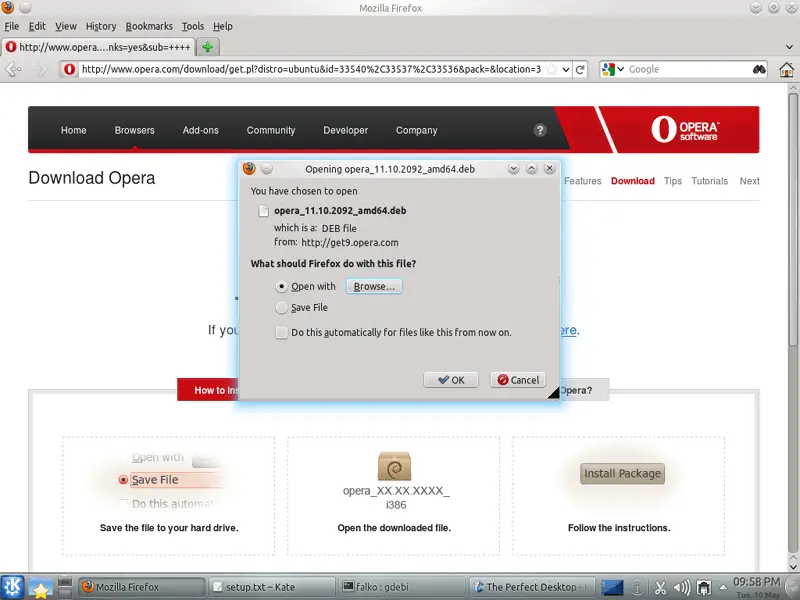
Task: Click the device notifier tray icon
Action: 704,588
